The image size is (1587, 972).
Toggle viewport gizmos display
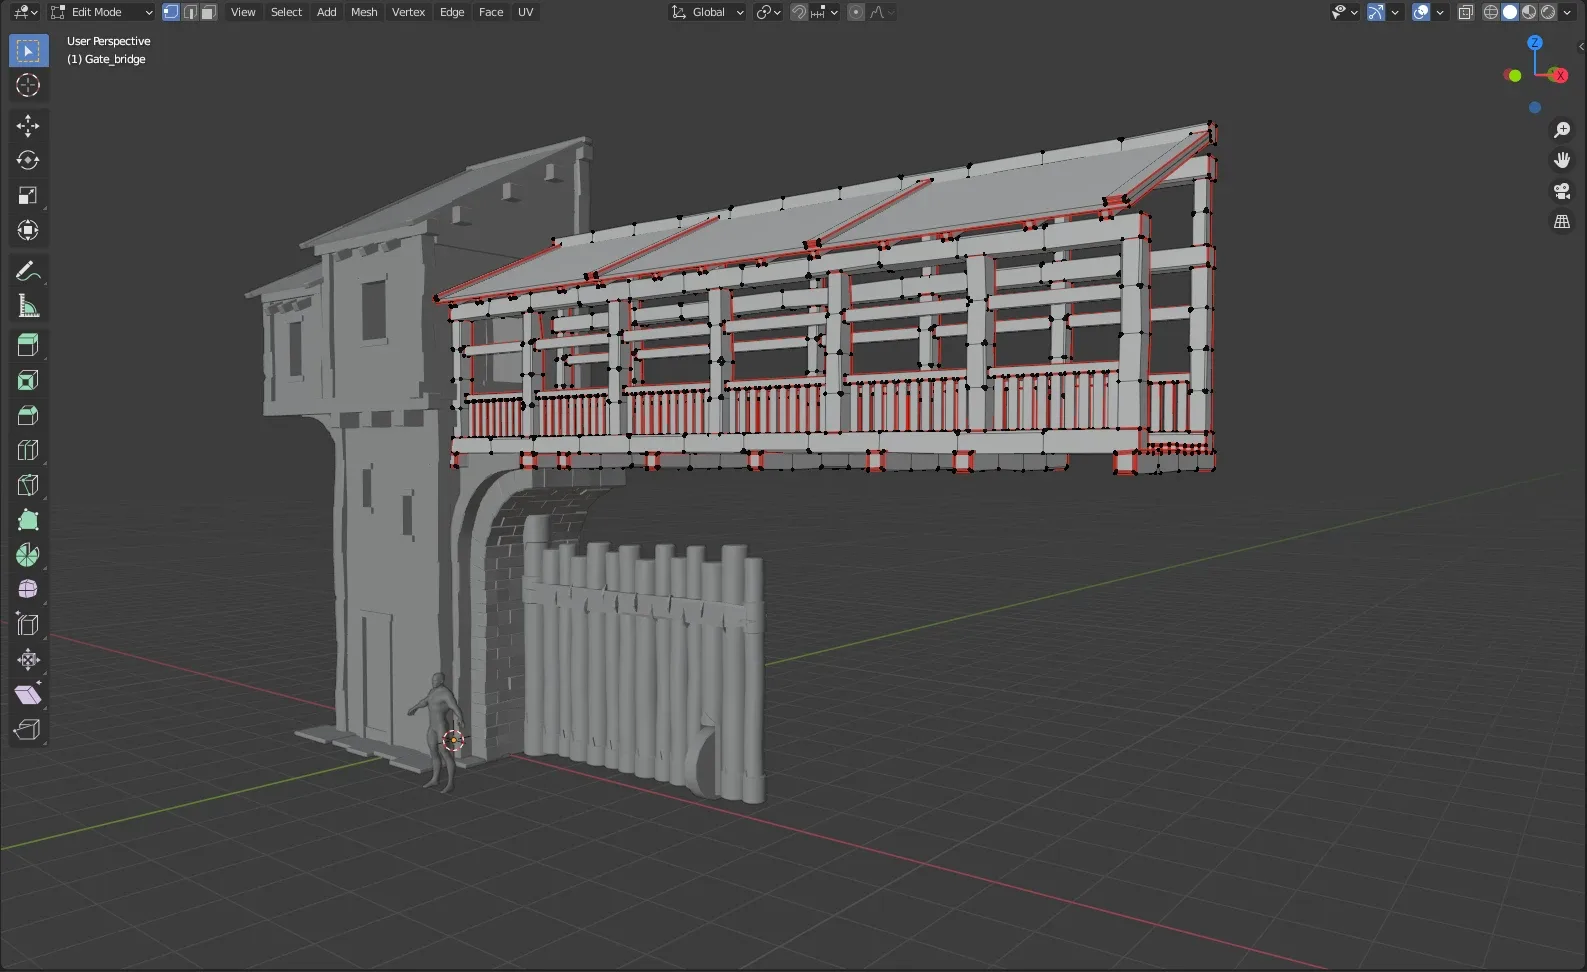pos(1376,12)
